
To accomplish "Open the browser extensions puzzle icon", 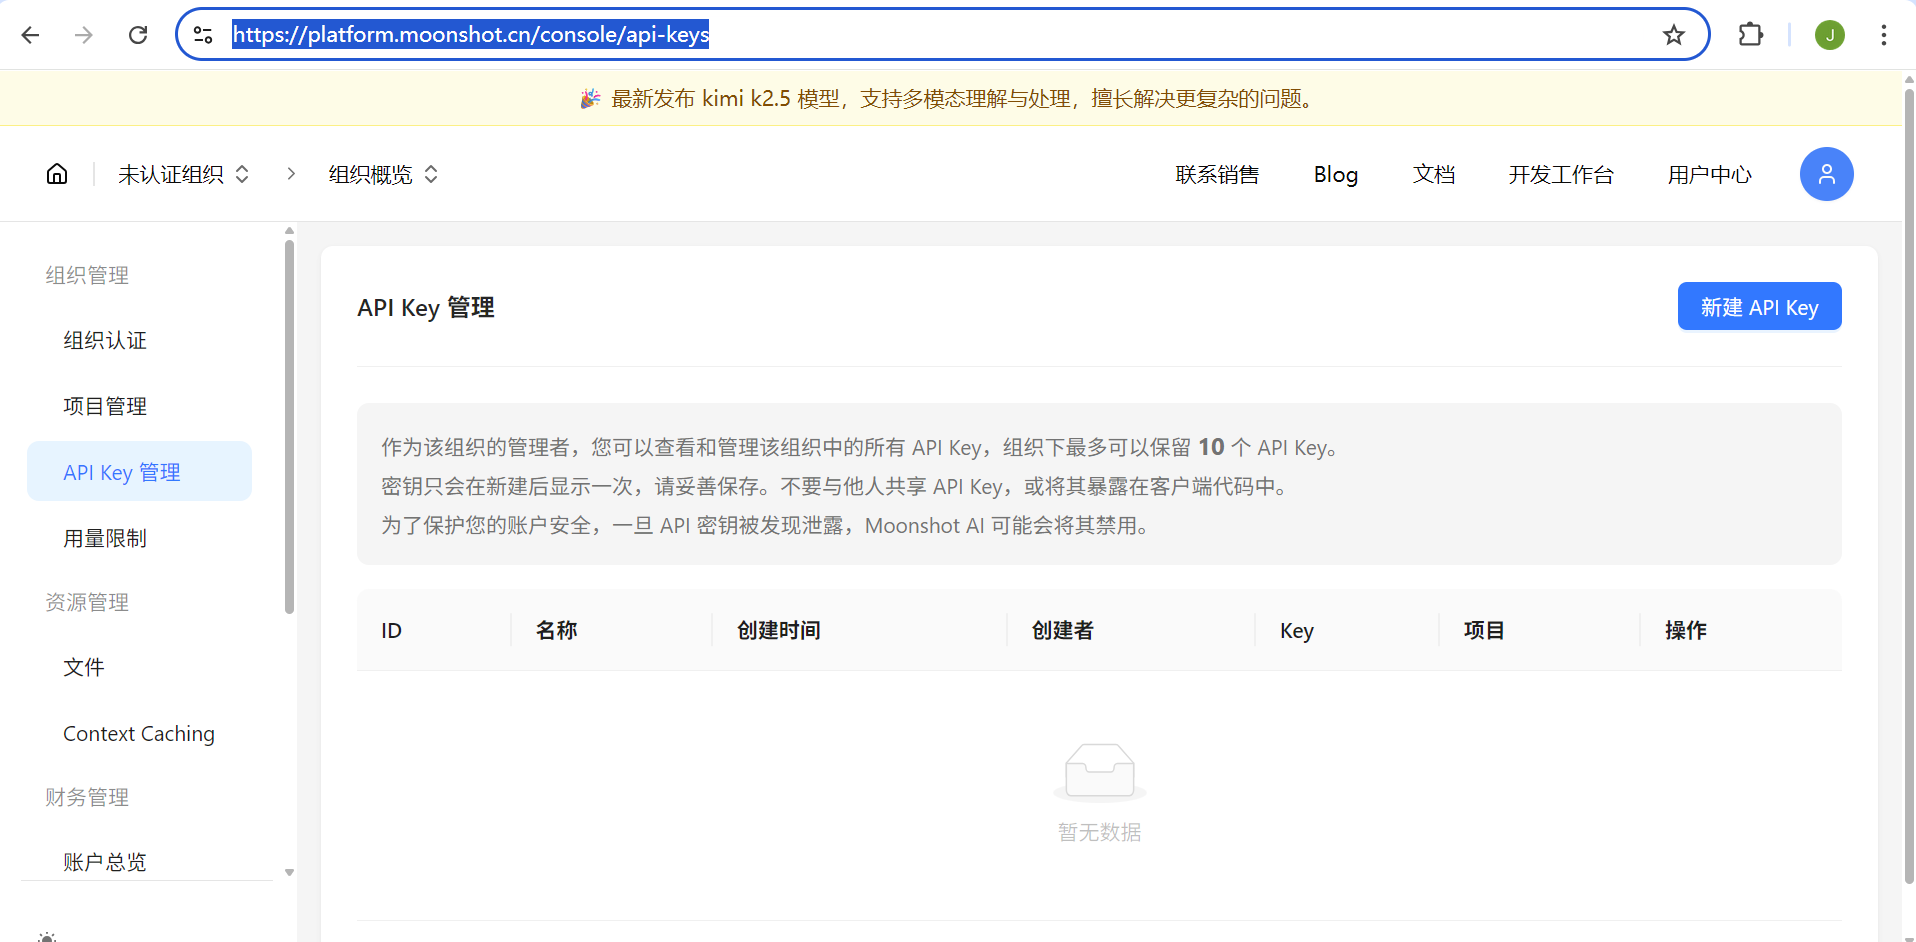I will tap(1751, 35).
